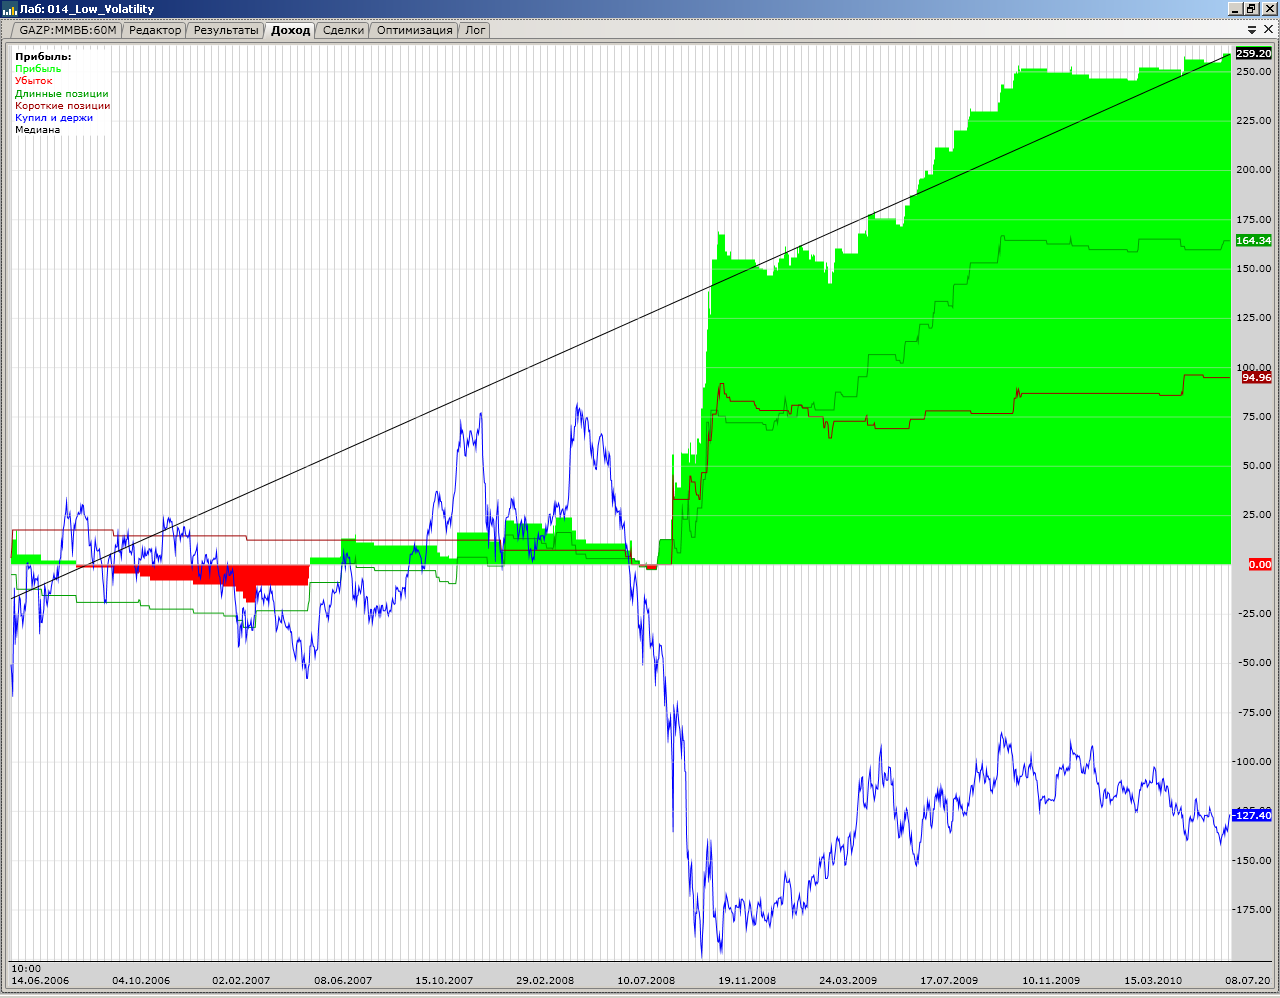The height and width of the screenshot is (998, 1280).
Task: Click the 175.00 Y-axis label
Action: coord(1254,220)
